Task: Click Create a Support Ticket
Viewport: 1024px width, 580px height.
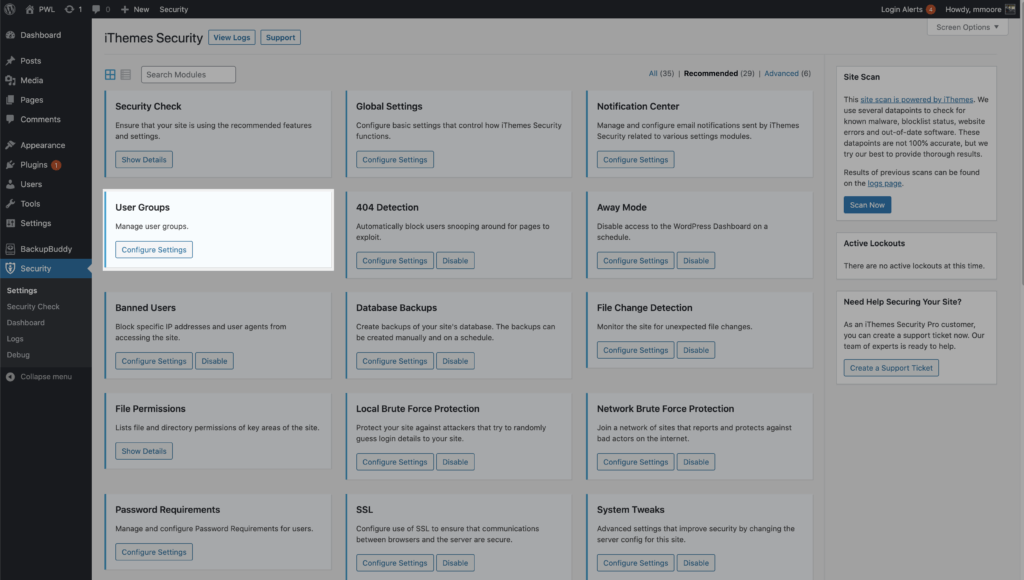Action: 891,368
